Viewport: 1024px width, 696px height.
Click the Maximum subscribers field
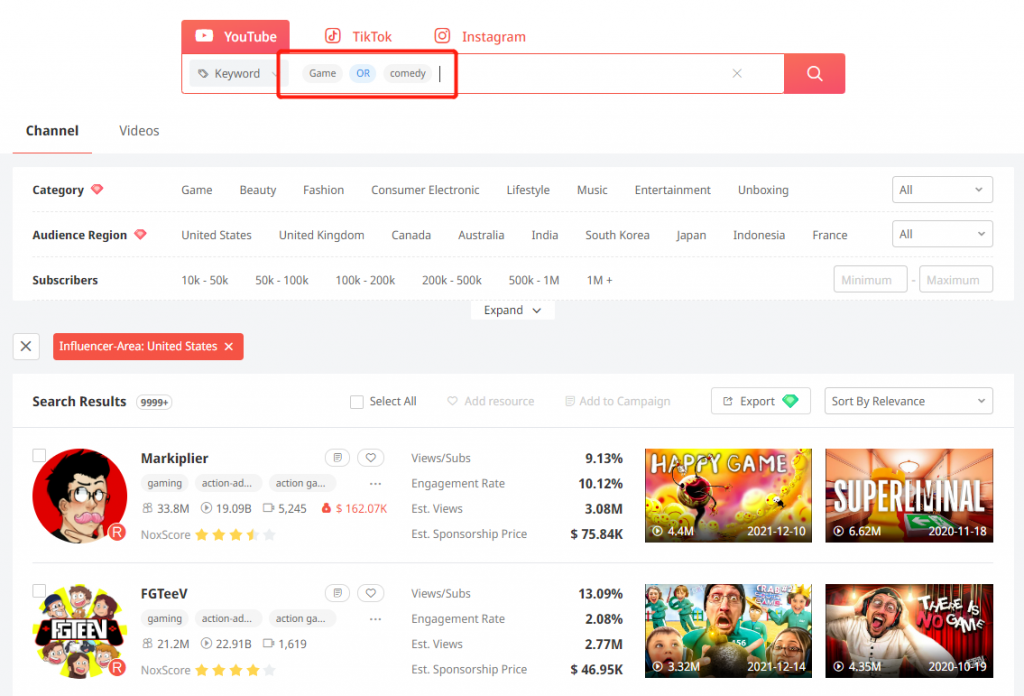[956, 279]
